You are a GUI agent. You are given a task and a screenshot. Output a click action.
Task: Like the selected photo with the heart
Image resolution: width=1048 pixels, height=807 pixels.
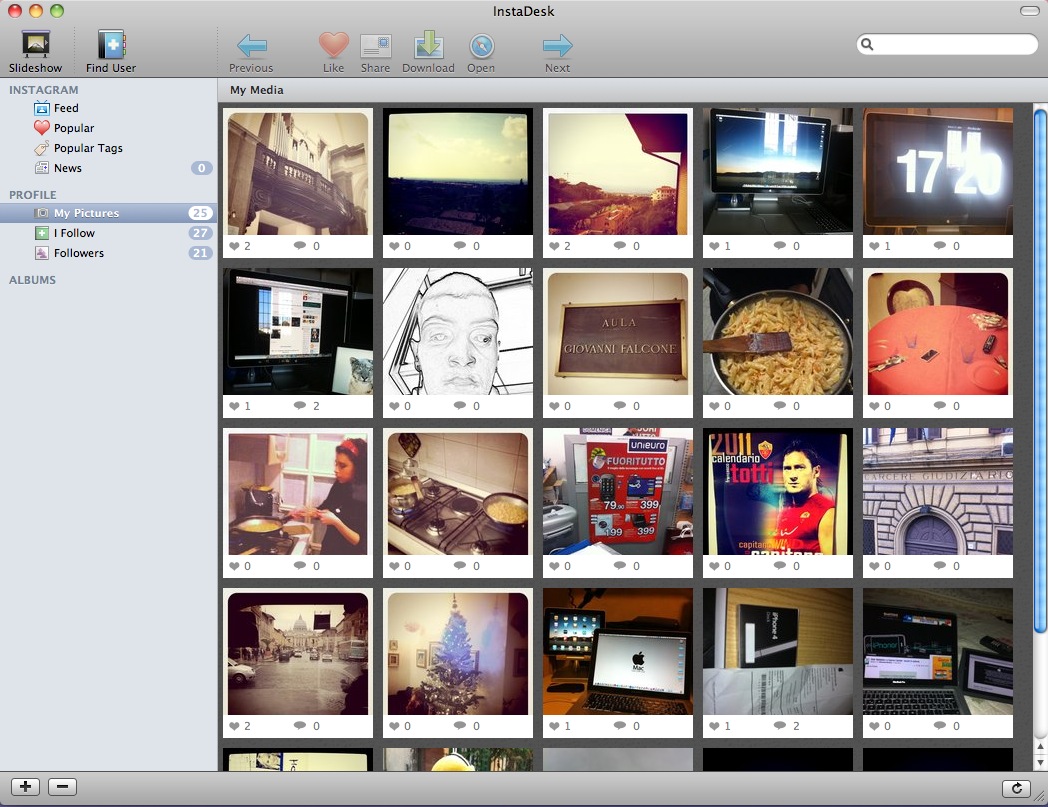click(334, 52)
